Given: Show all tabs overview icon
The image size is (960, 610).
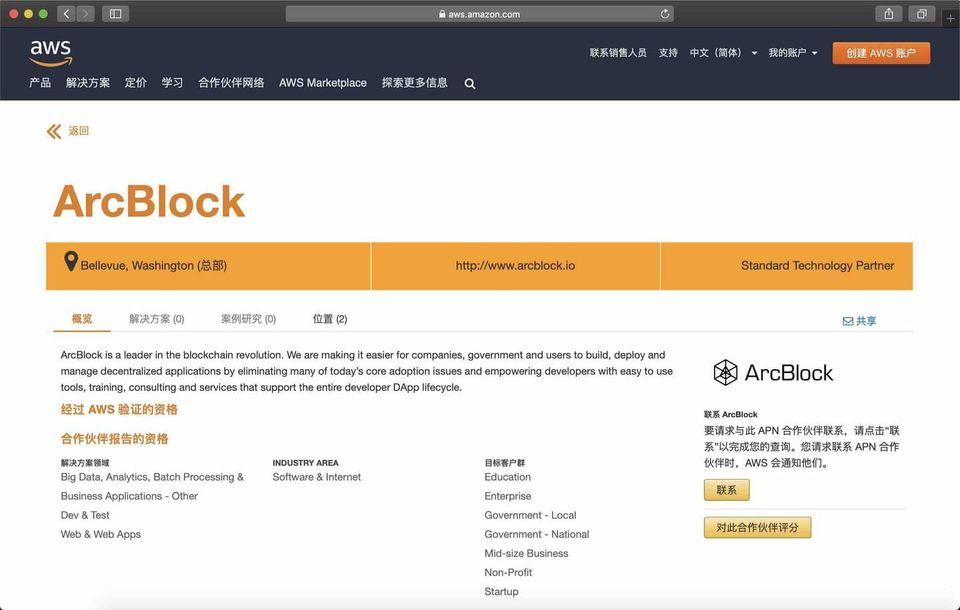Looking at the screenshot, I should (921, 13).
